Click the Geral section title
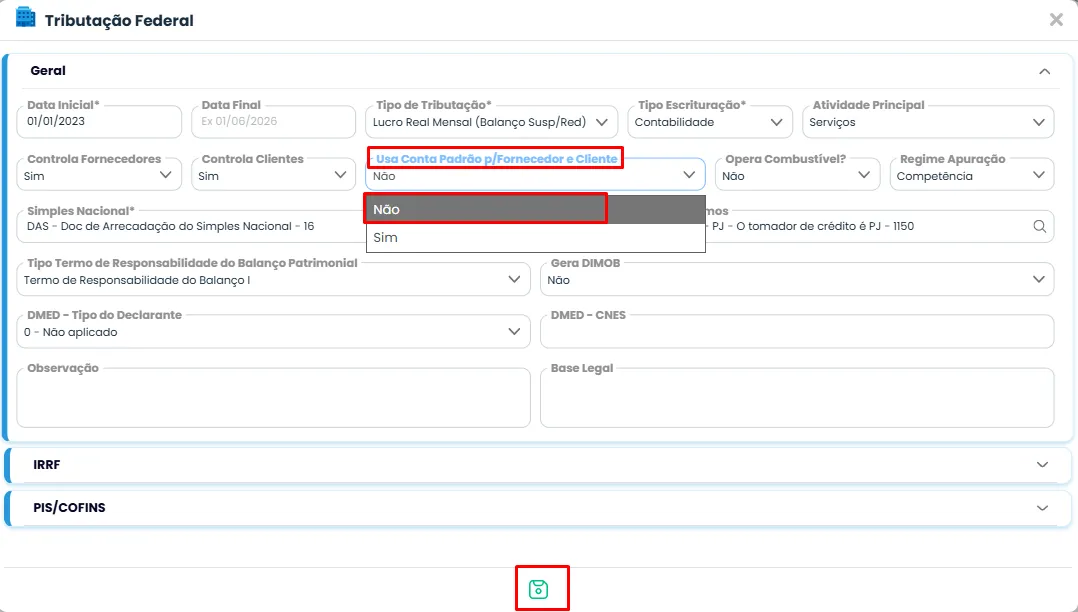Image resolution: width=1078 pixels, height=612 pixels. 48,71
